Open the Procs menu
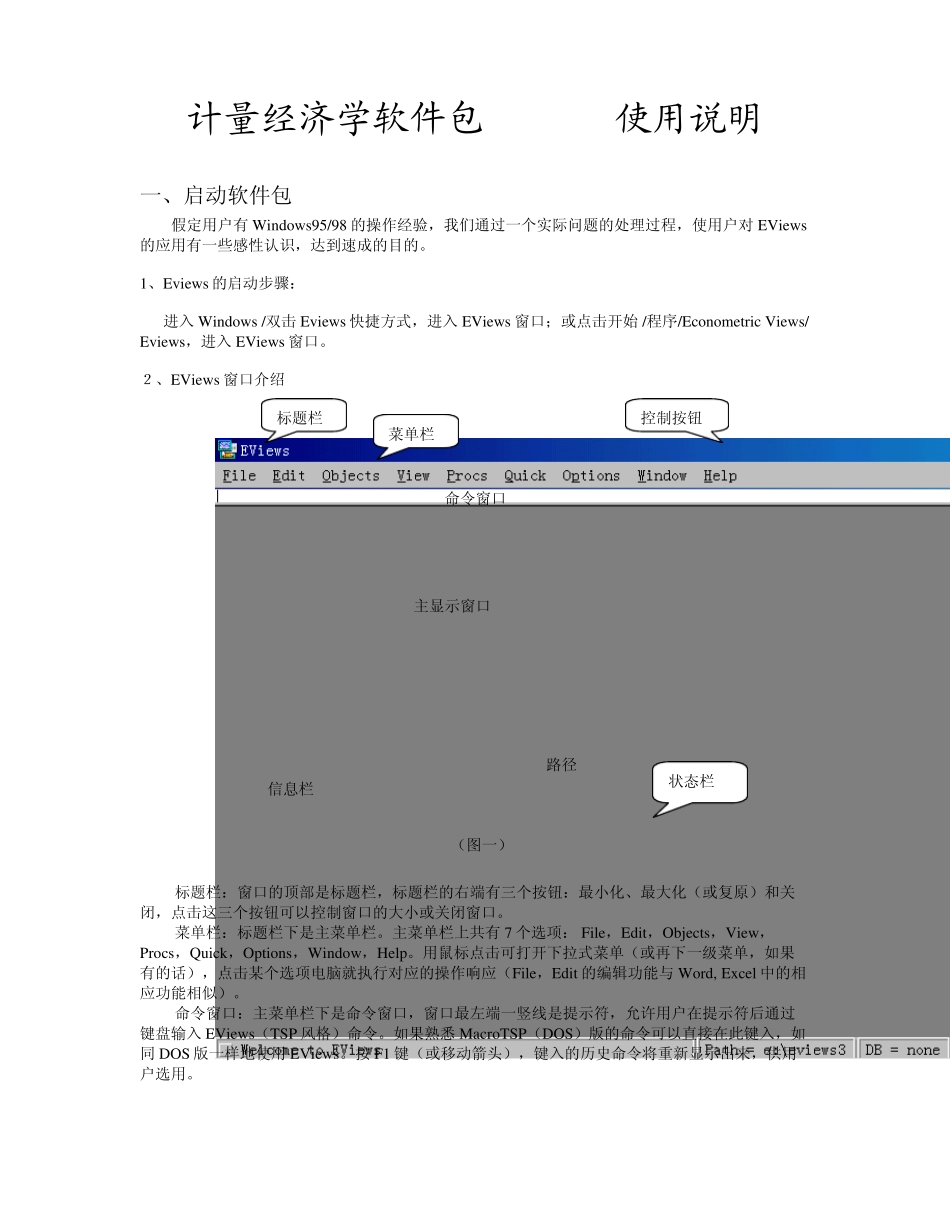The width and height of the screenshot is (950, 1230). click(x=467, y=476)
